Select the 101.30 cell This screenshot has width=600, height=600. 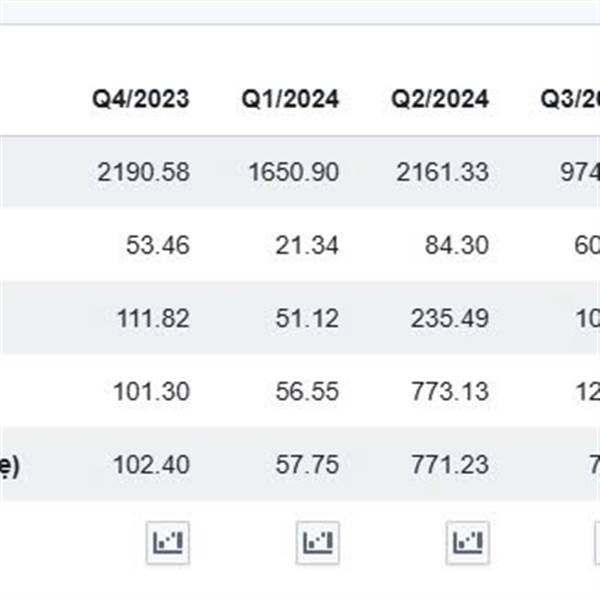coord(152,391)
